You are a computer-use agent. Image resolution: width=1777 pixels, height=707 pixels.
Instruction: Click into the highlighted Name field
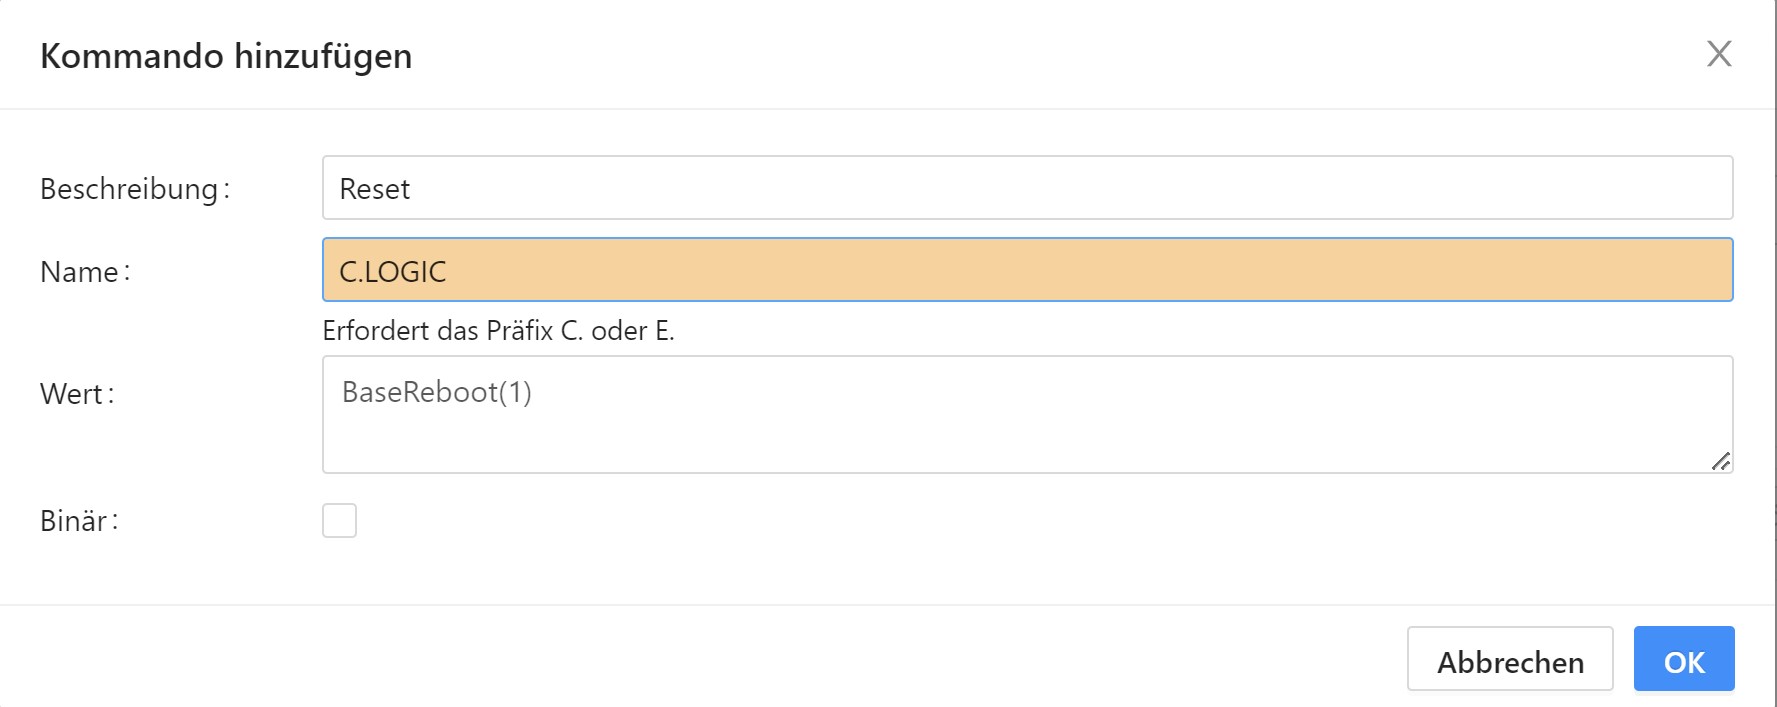[x=1026, y=270]
